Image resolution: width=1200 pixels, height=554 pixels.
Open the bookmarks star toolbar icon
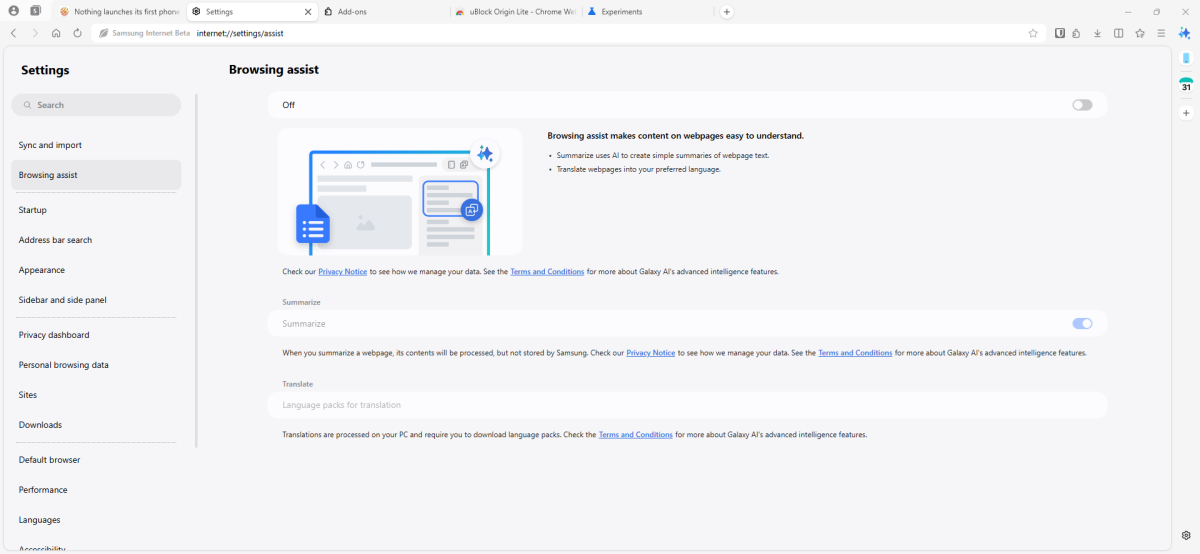click(x=1140, y=33)
